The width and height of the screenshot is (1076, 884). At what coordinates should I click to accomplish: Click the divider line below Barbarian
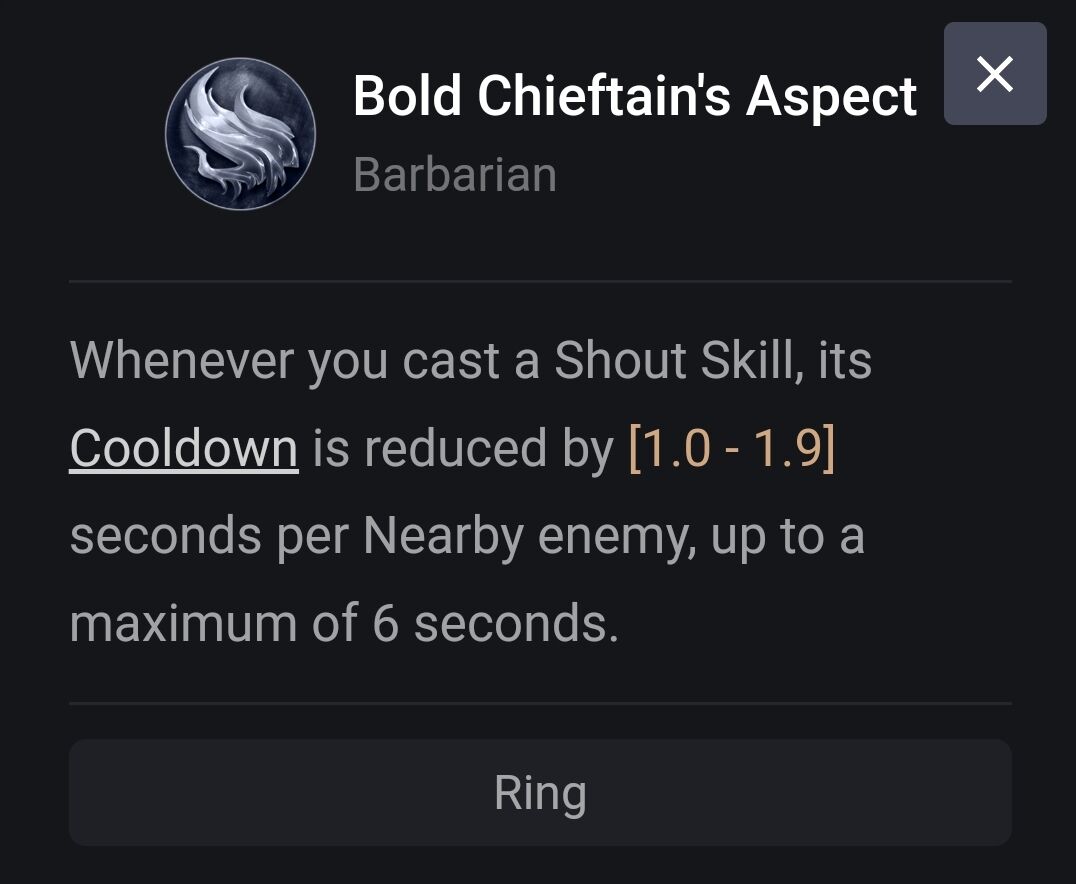click(x=540, y=282)
